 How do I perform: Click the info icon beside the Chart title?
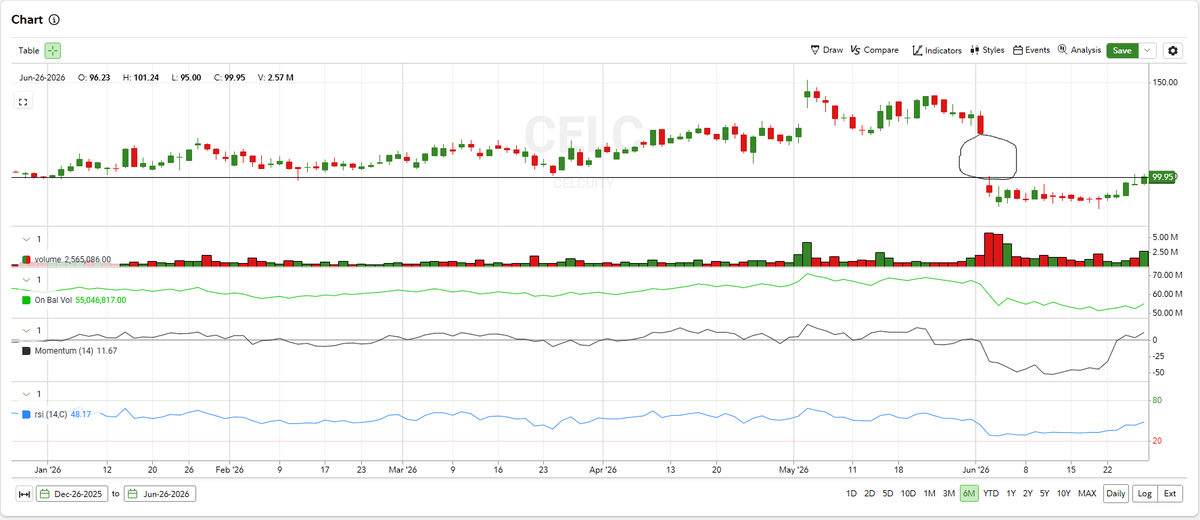(x=54, y=19)
